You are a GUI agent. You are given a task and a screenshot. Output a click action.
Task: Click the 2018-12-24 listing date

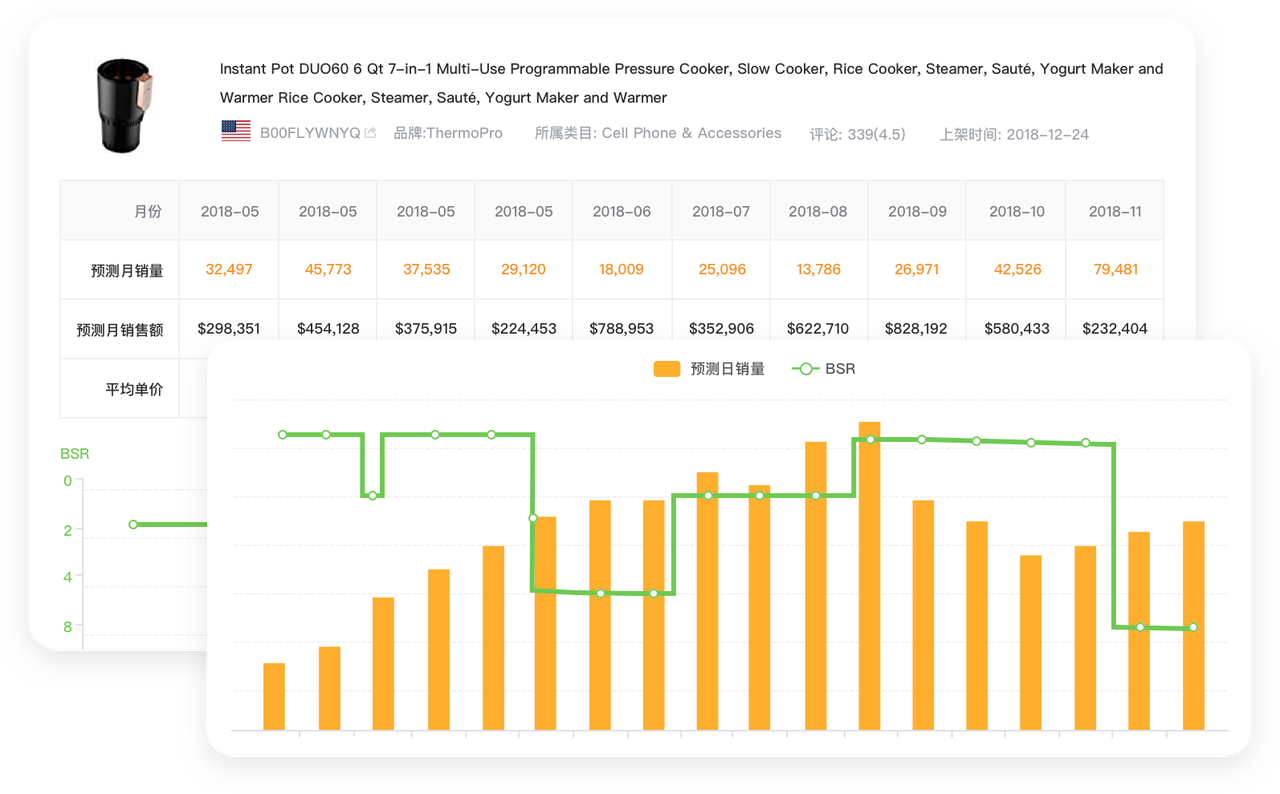1047,134
